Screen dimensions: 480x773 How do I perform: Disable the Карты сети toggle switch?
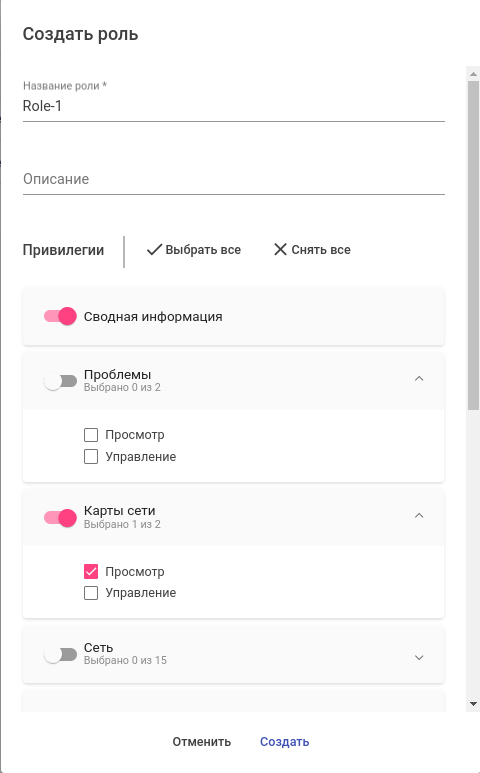coord(60,518)
